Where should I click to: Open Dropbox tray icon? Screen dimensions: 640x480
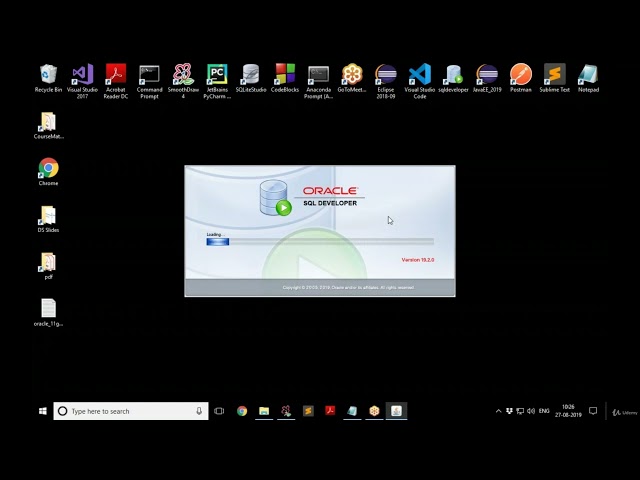point(509,411)
